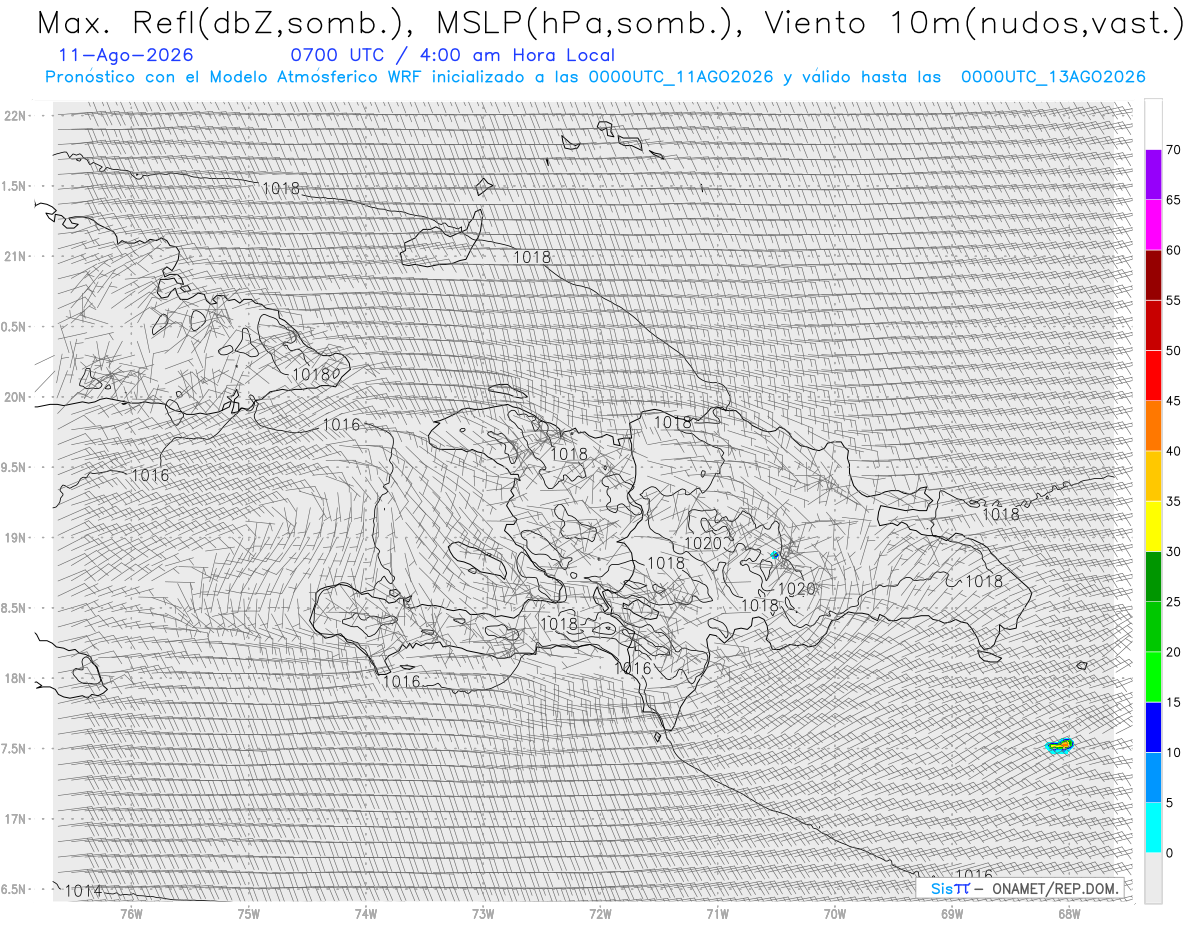Pick the bright green 15–20 dBZ swatch
This screenshot has height=927, width=1200.
pos(1153,677)
